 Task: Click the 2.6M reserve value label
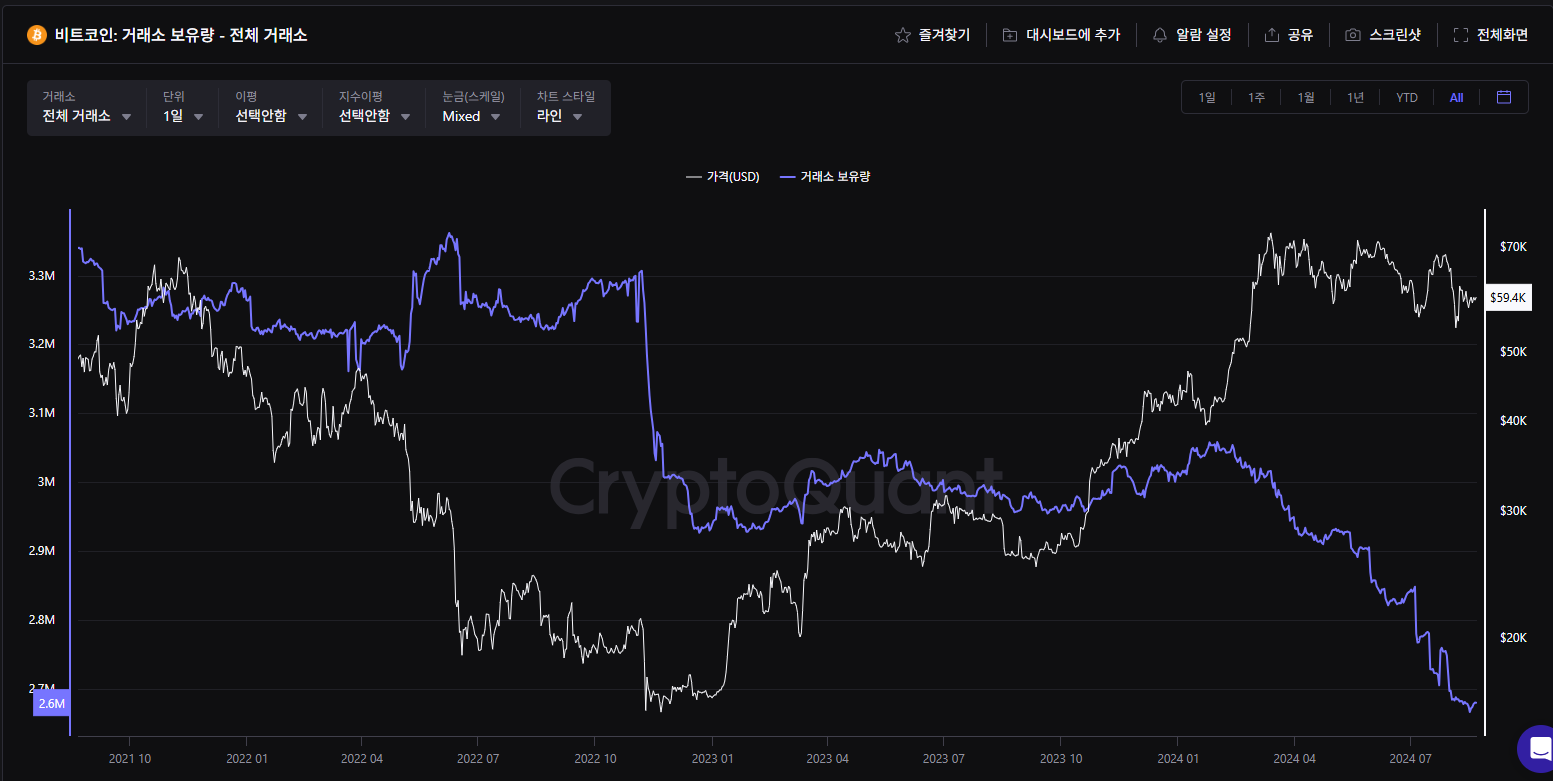point(52,704)
